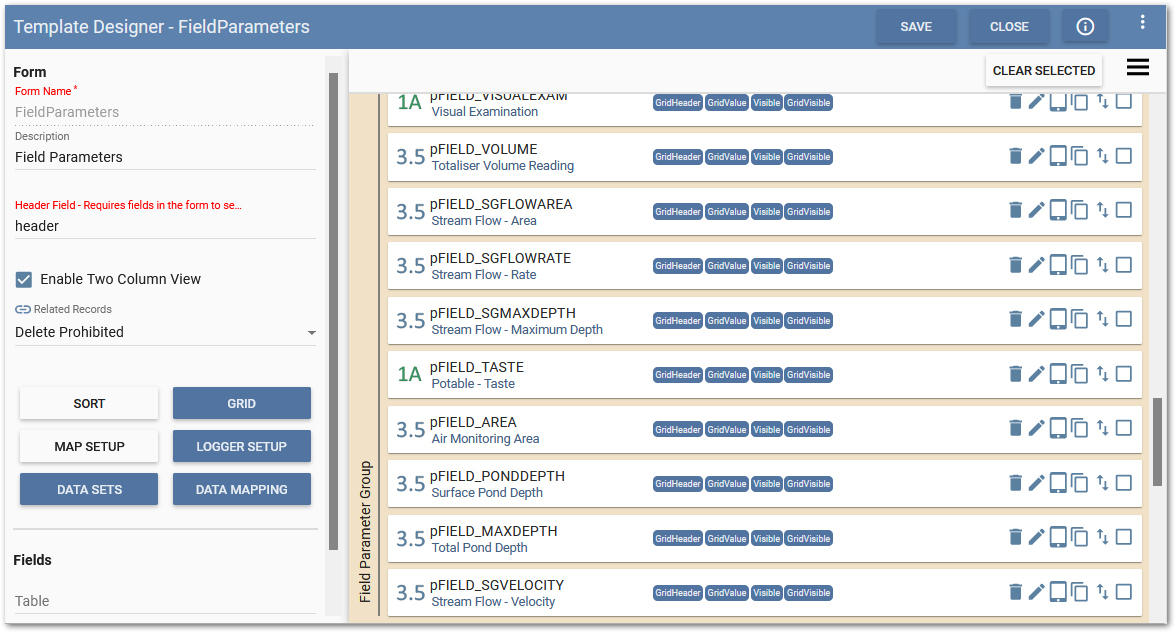The width and height of the screenshot is (1176, 633).
Task: Open tablet preview for pFIELD_SGFLOWRATE
Action: tap(1058, 265)
